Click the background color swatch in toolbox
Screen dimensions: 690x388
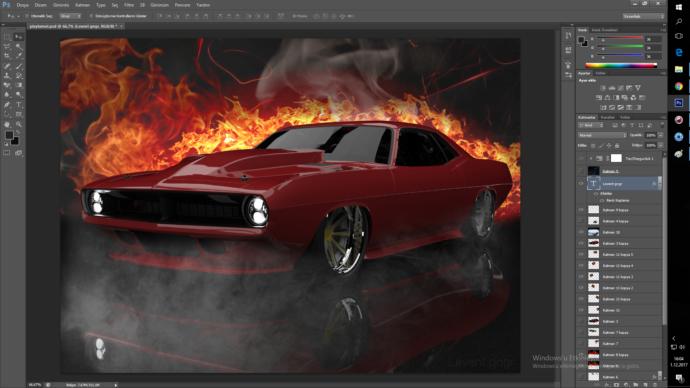coord(15,141)
